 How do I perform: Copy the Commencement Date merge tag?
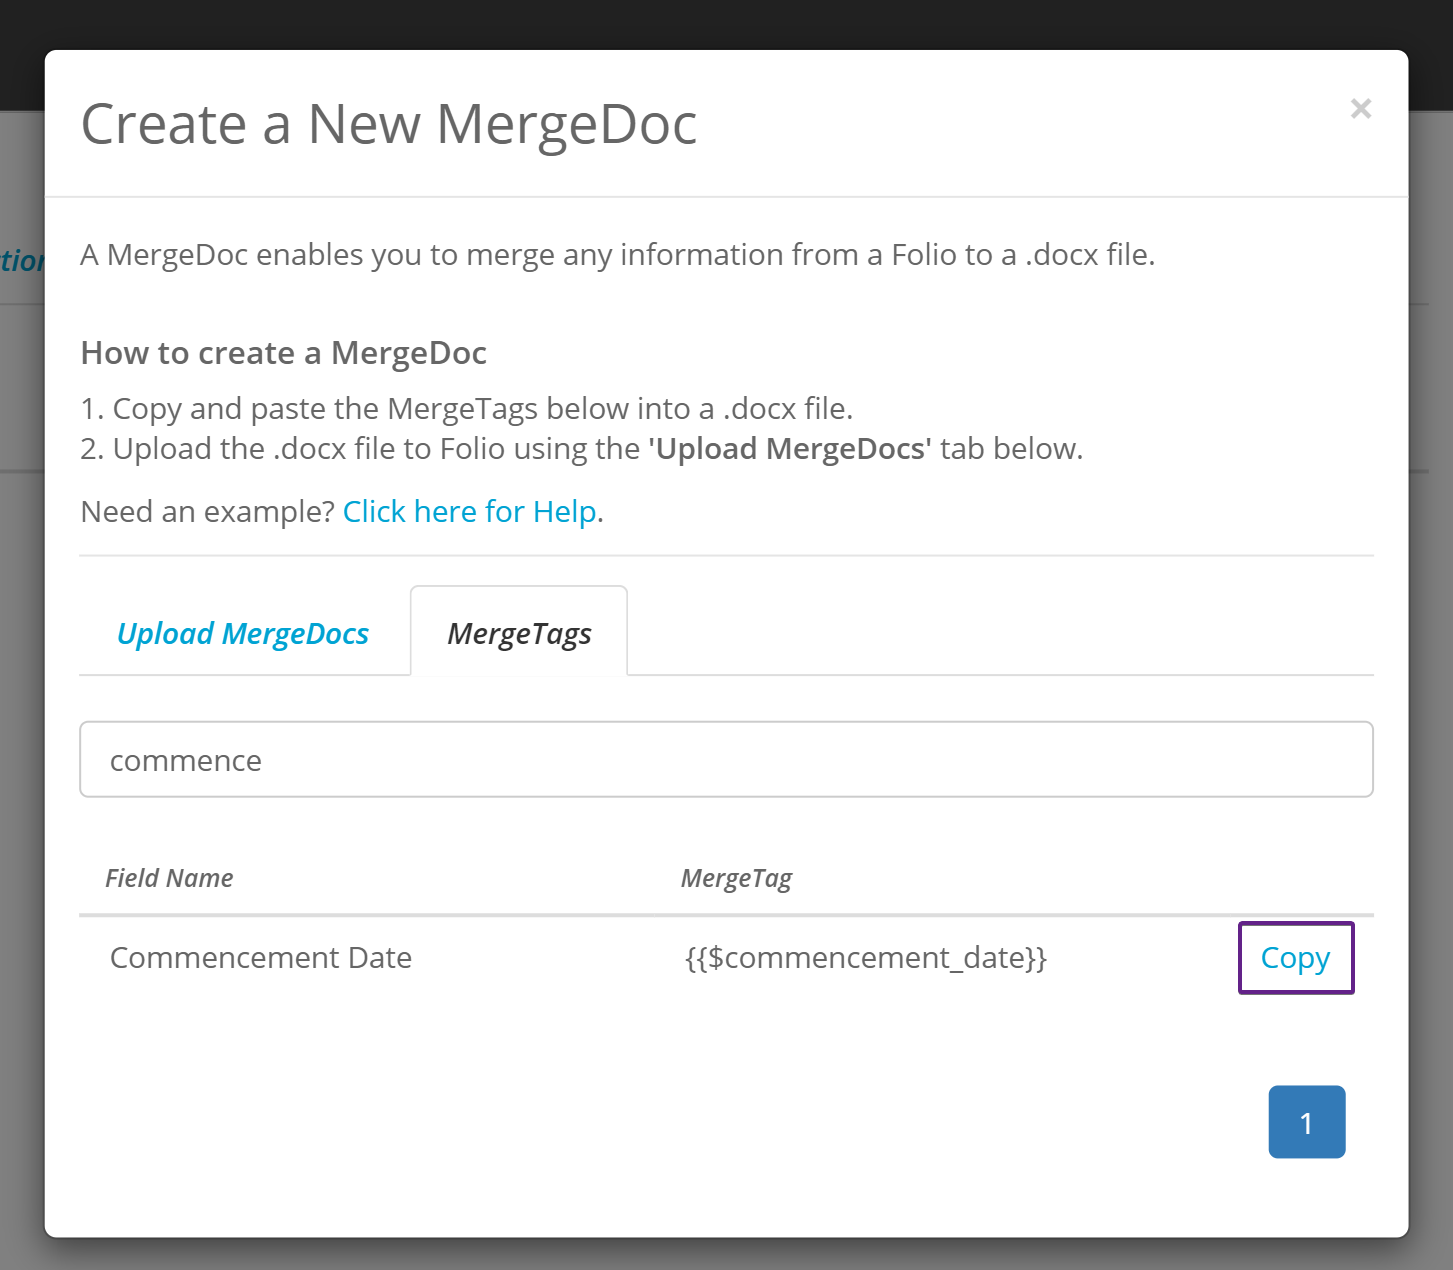[x=1295, y=958]
